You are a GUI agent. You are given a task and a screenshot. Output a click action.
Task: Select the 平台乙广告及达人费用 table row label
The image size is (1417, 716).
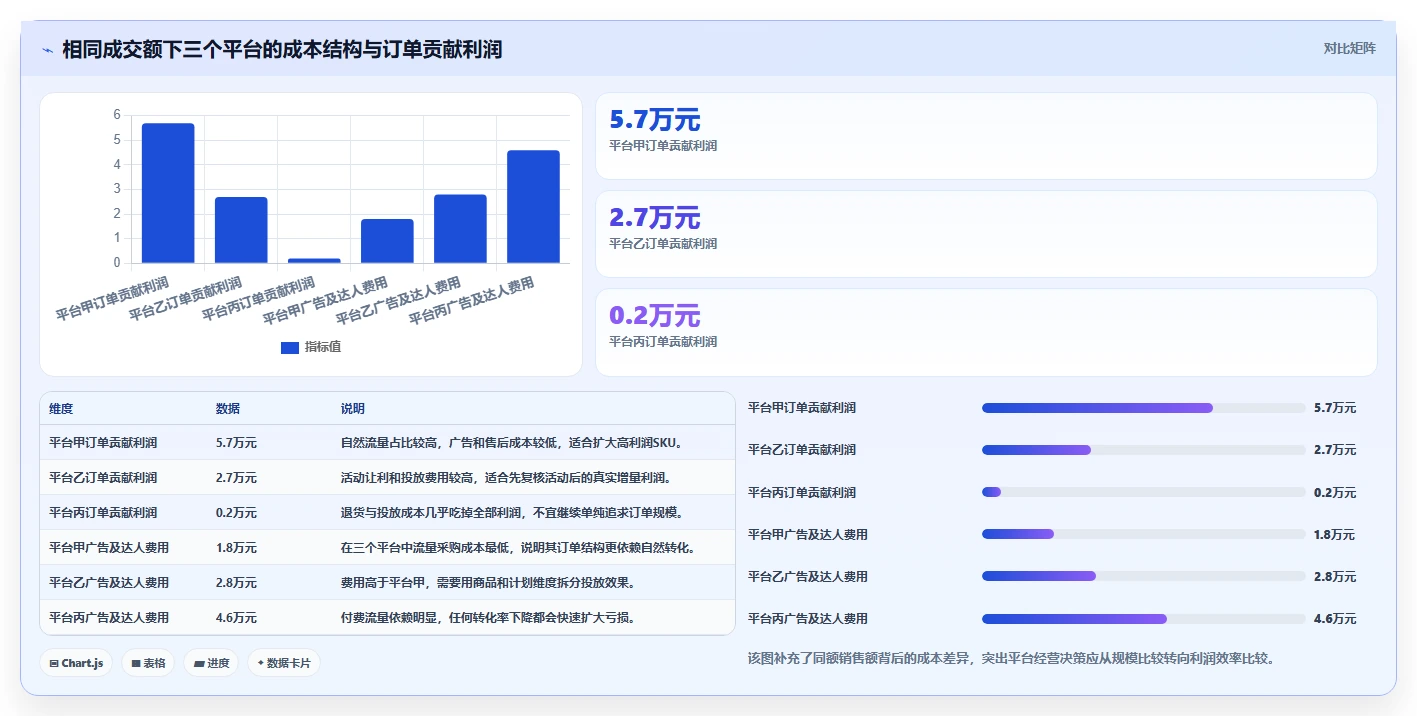point(109,582)
